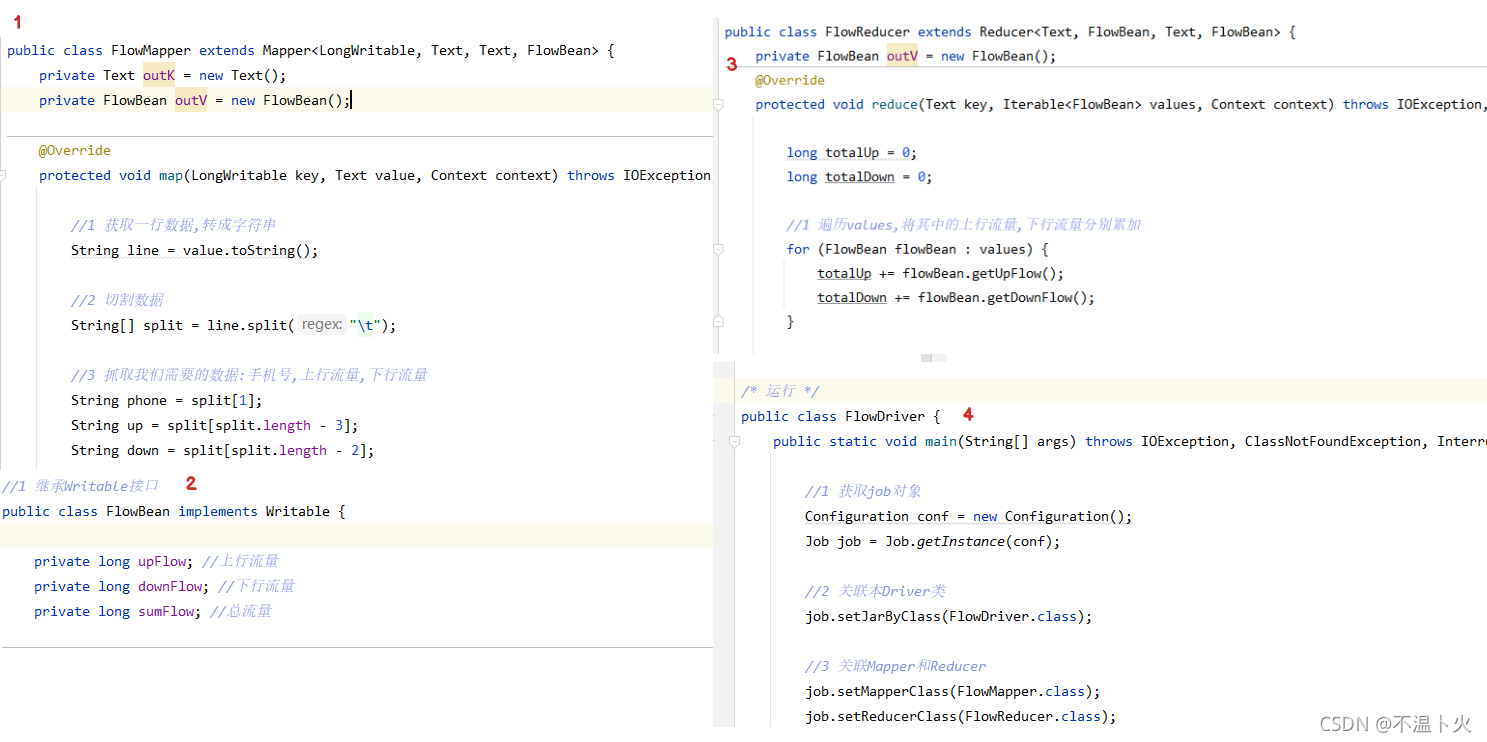
Task: Click the 'totalUp += flowBean.getUpFlow();' line
Action: [941, 273]
